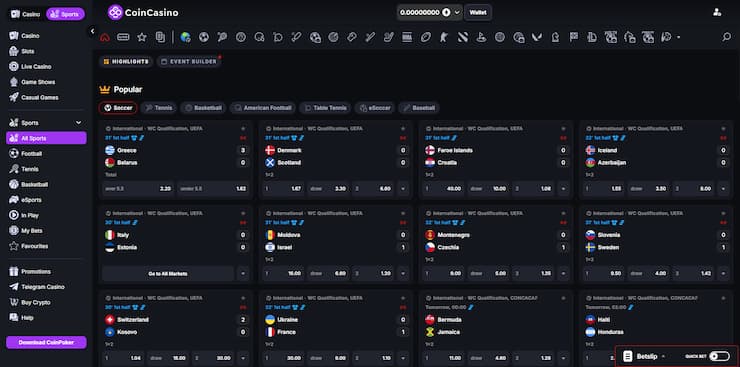Screen dimensions: 740x367
Task: Collapse sidebar with the left arrow
Action: coord(92,31)
